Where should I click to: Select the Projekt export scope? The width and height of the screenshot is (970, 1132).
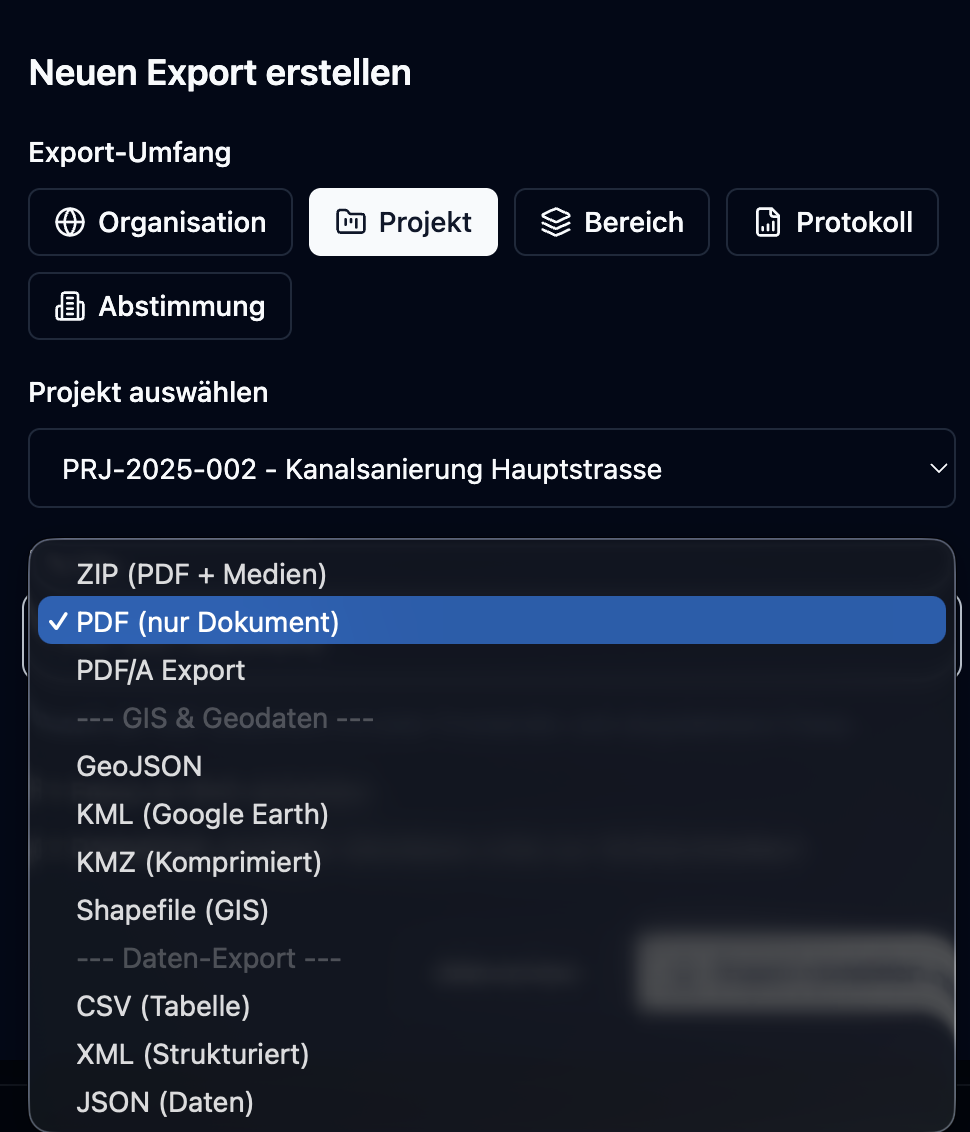403,221
